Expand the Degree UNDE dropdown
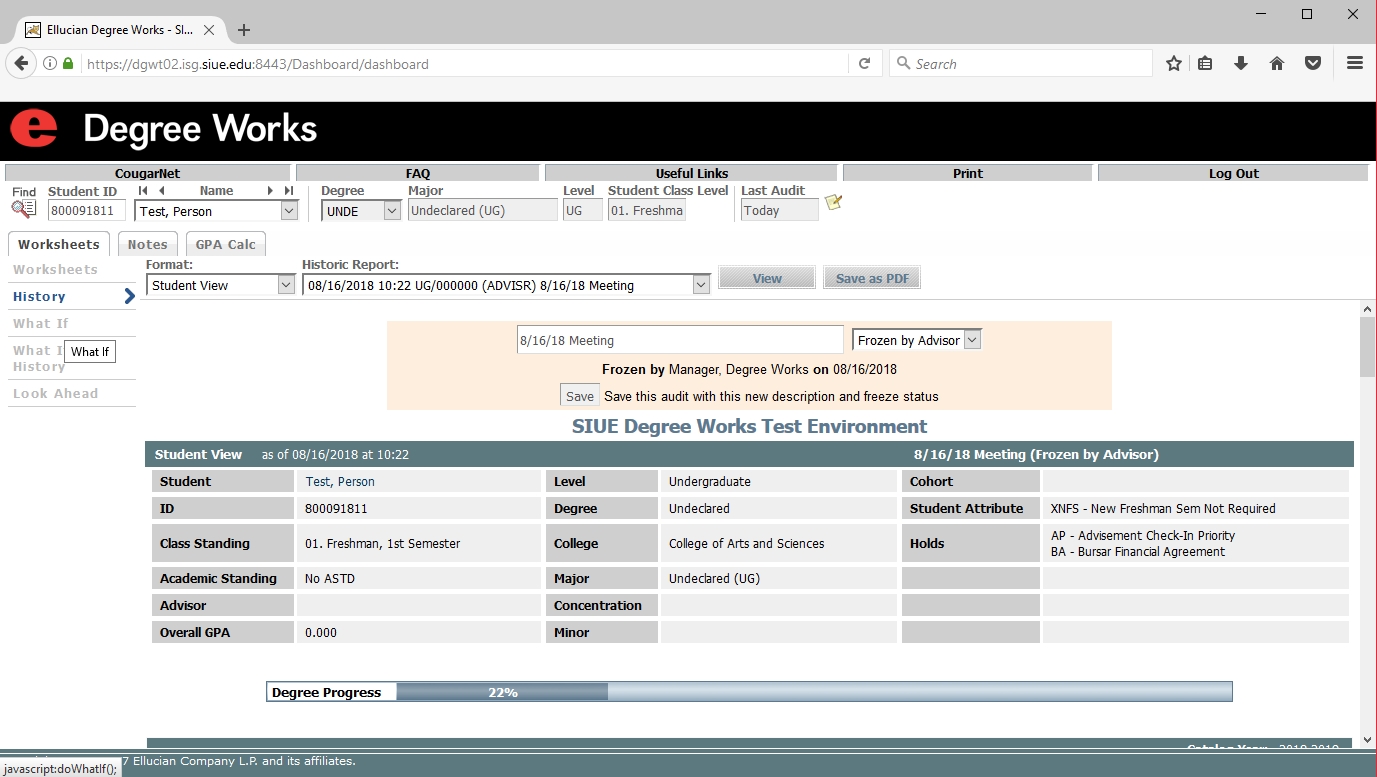 [361, 211]
